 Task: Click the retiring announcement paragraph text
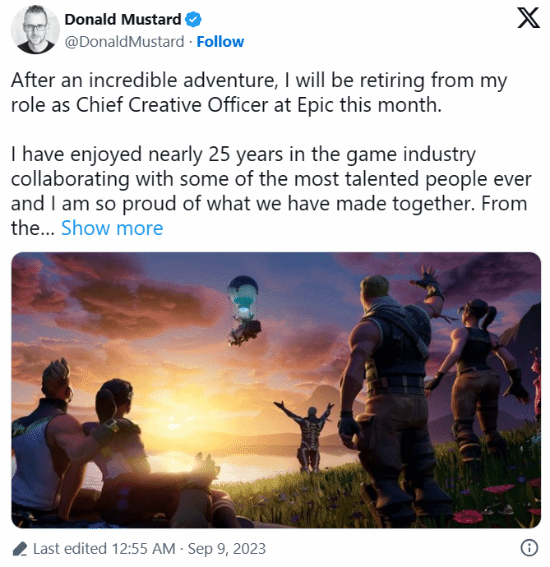pos(259,93)
